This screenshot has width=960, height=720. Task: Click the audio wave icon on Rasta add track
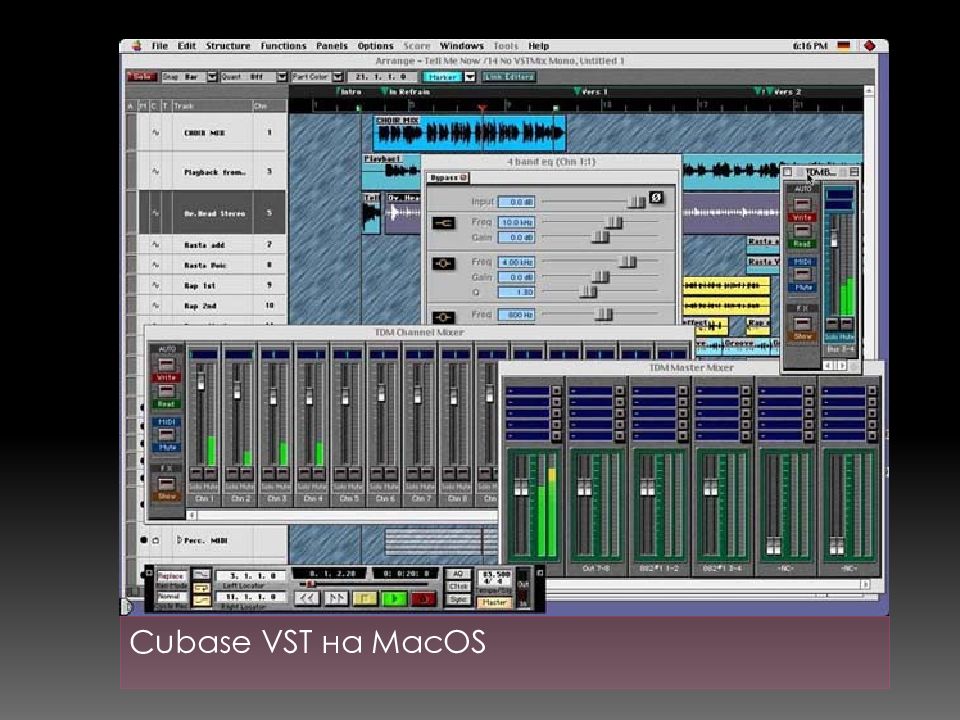tap(156, 245)
